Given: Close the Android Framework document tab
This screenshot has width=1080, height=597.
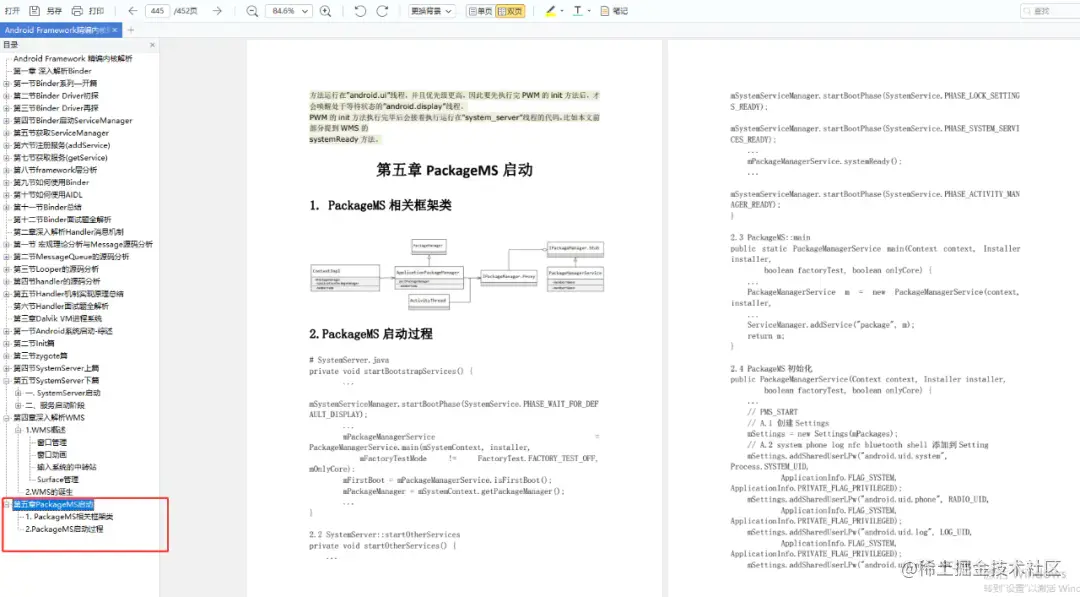Looking at the screenshot, I should pos(115,30).
